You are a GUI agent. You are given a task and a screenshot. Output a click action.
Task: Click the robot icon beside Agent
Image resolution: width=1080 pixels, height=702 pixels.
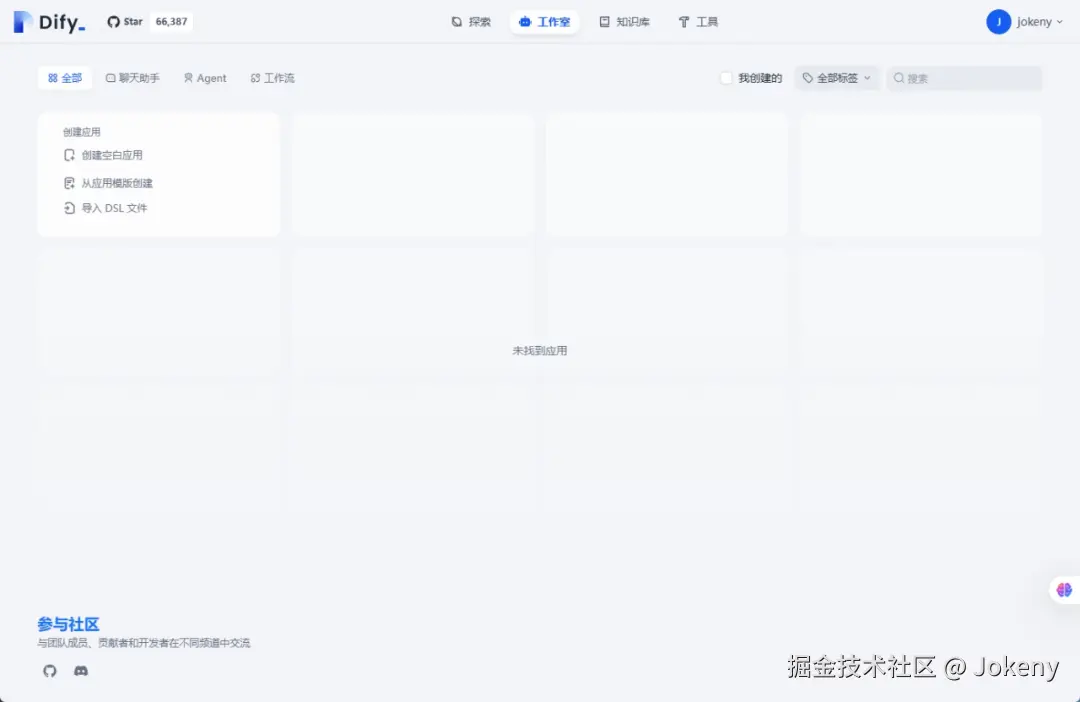(x=188, y=78)
